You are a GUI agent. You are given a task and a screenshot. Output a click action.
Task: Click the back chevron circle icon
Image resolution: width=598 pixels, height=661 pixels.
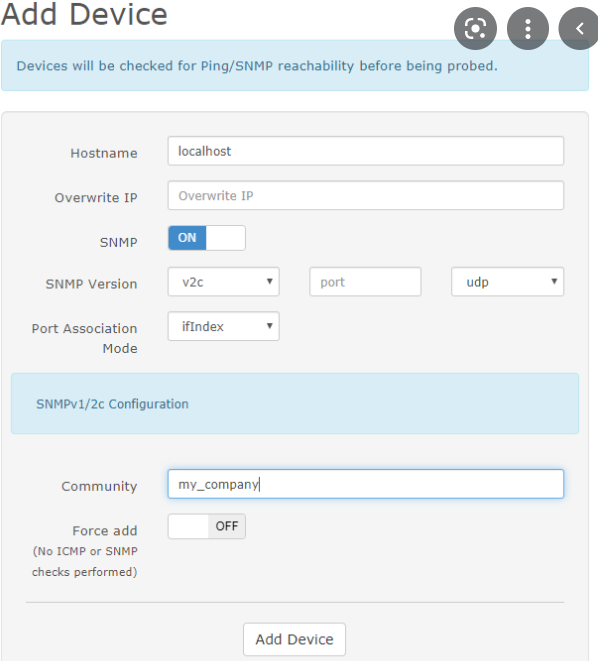pyautogui.click(x=579, y=29)
